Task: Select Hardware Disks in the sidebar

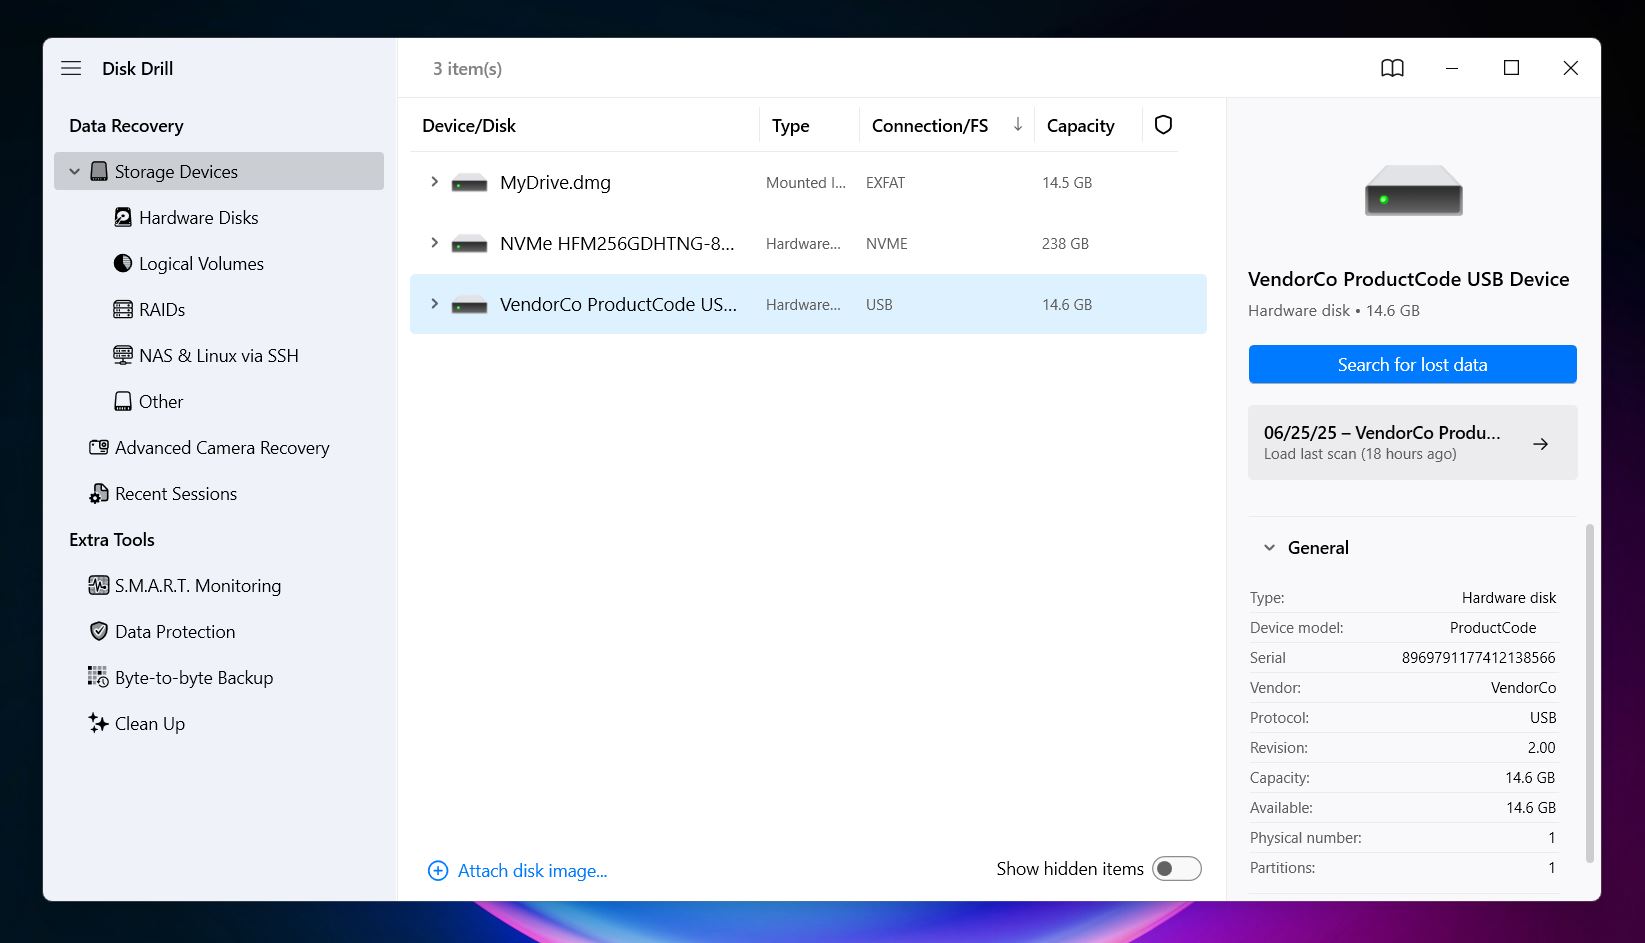Action: click(198, 218)
